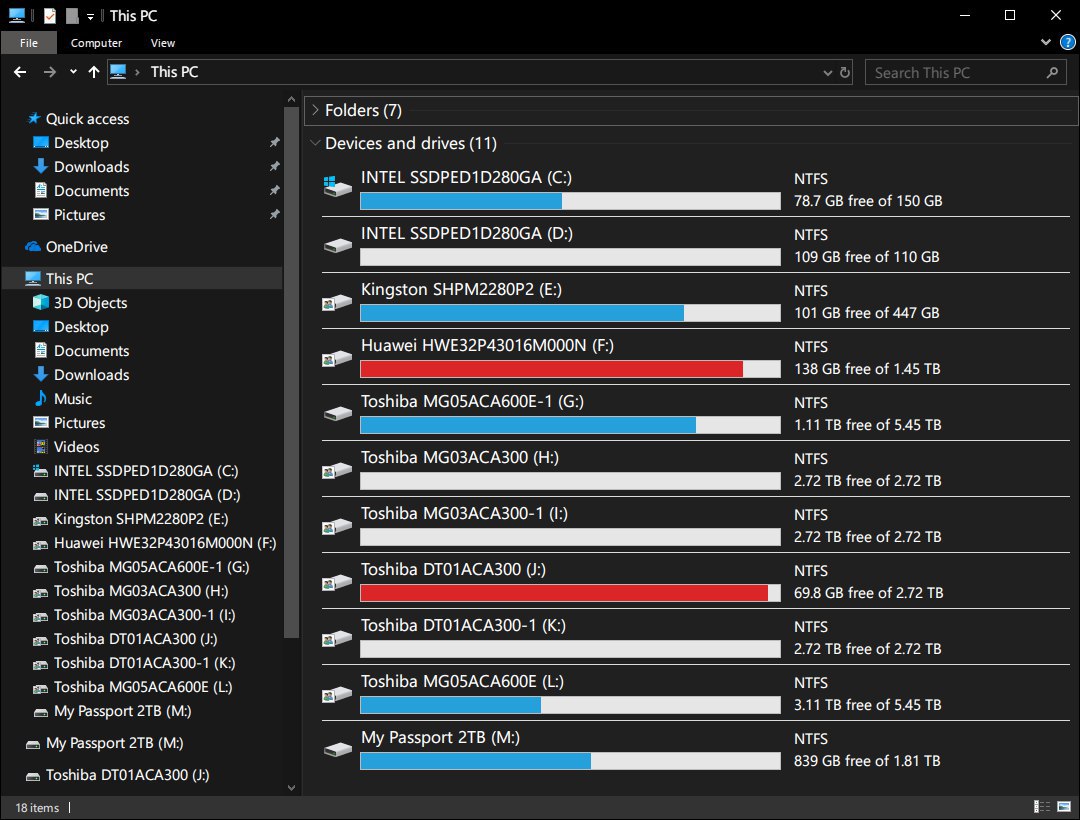The image size is (1080, 820).
Task: Click the 3D Objects folder icon
Action: point(40,303)
